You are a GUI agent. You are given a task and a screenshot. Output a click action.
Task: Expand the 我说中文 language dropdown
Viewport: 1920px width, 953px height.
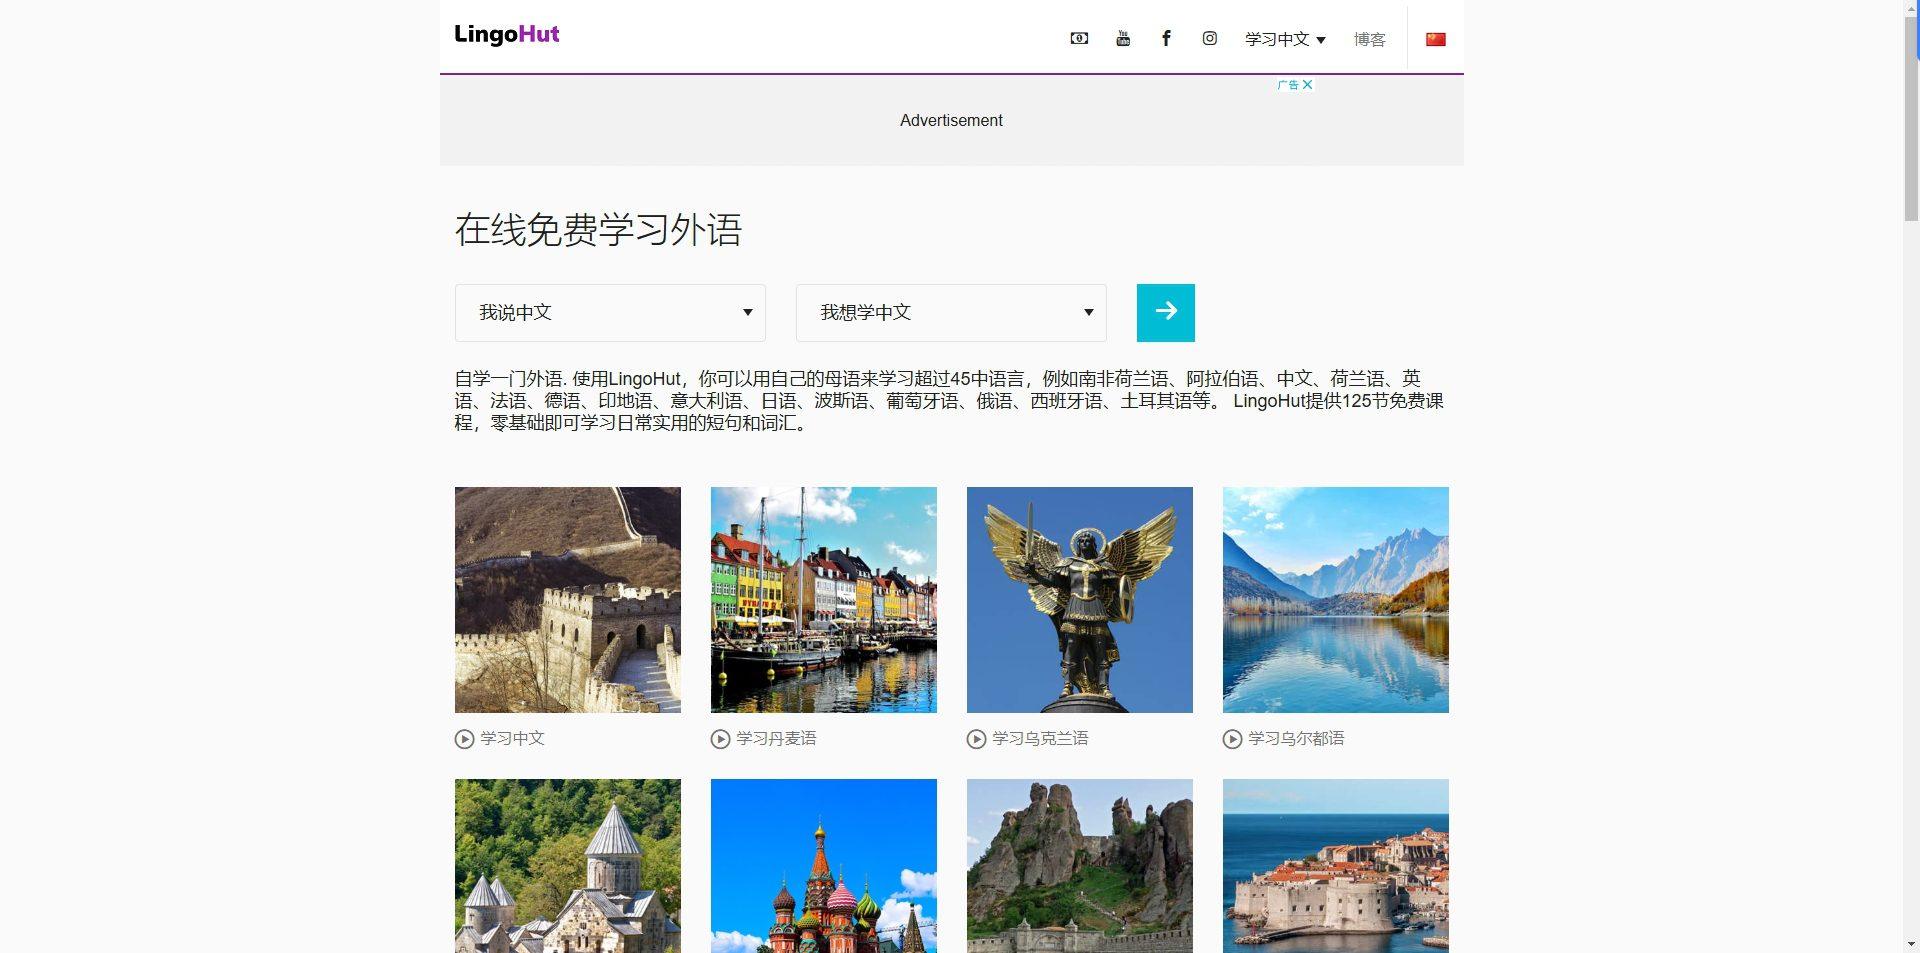610,313
